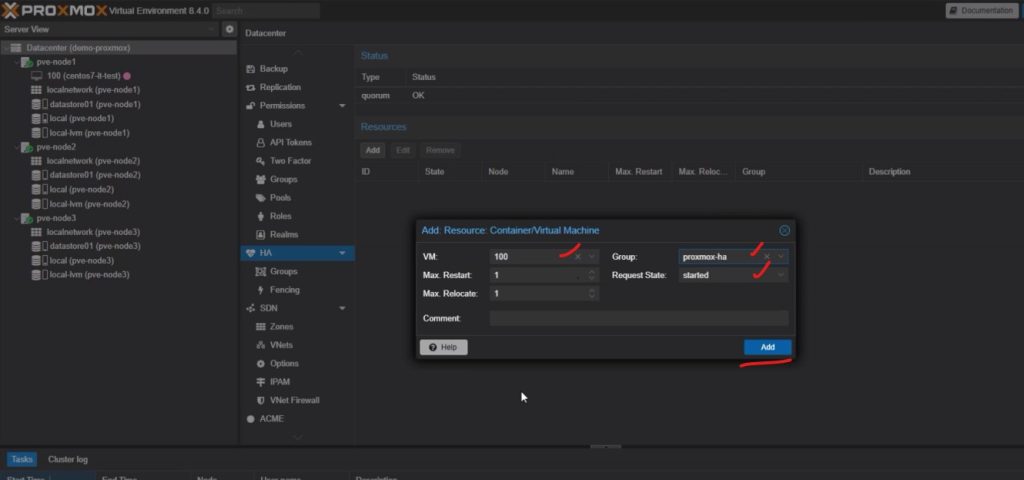The width and height of the screenshot is (1024, 480).
Task: Open the Group dropdown arrow
Action: point(781,257)
